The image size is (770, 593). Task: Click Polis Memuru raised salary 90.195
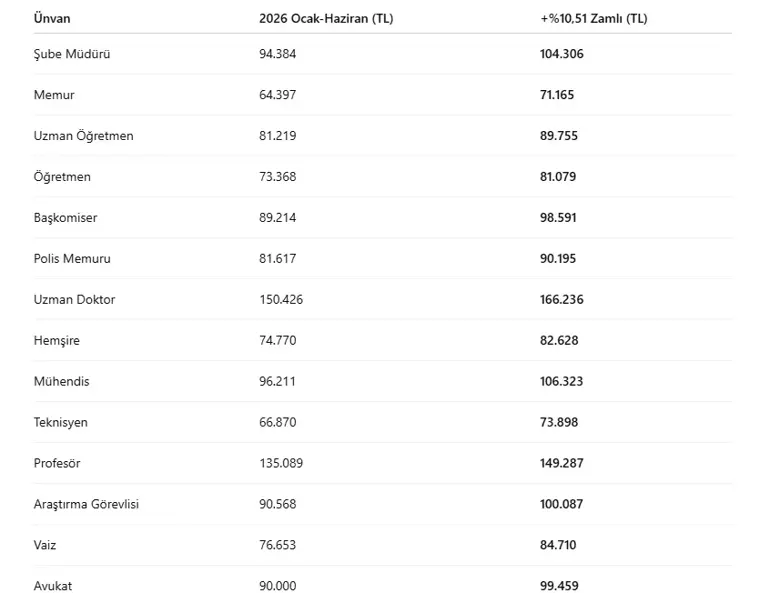558,259
